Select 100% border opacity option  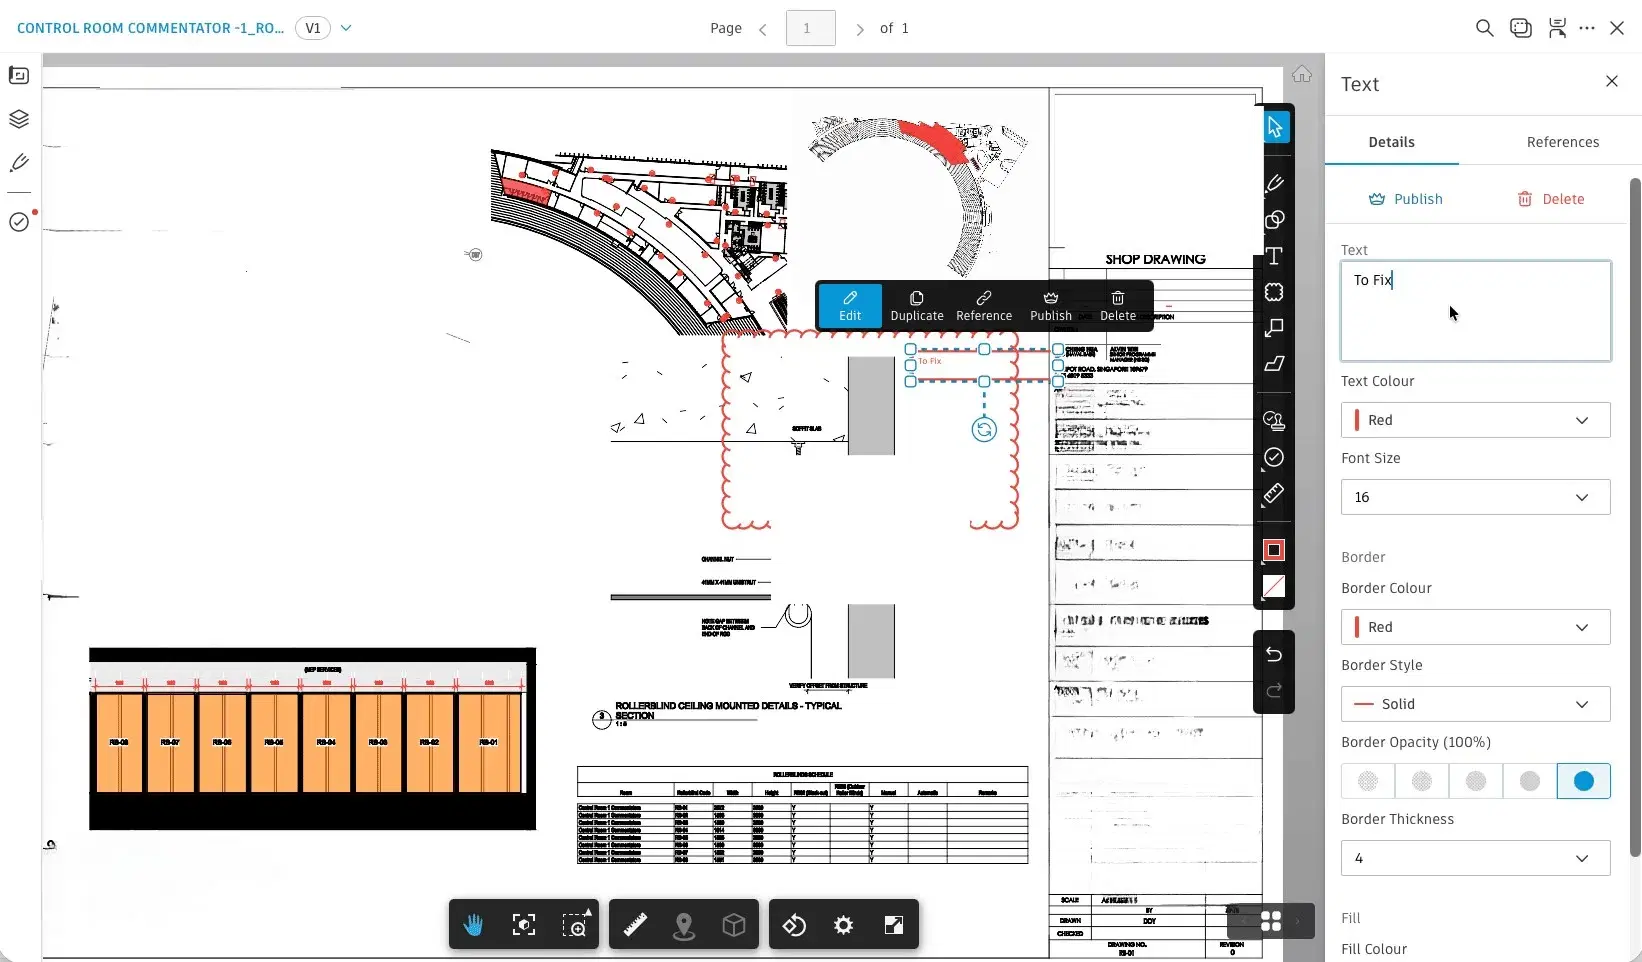1584,781
